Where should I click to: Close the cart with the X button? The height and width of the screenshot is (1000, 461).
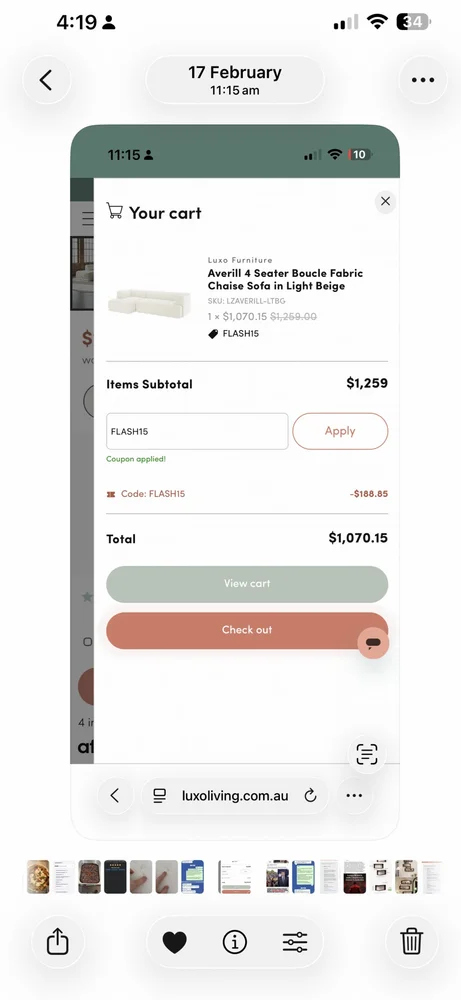[x=385, y=202]
